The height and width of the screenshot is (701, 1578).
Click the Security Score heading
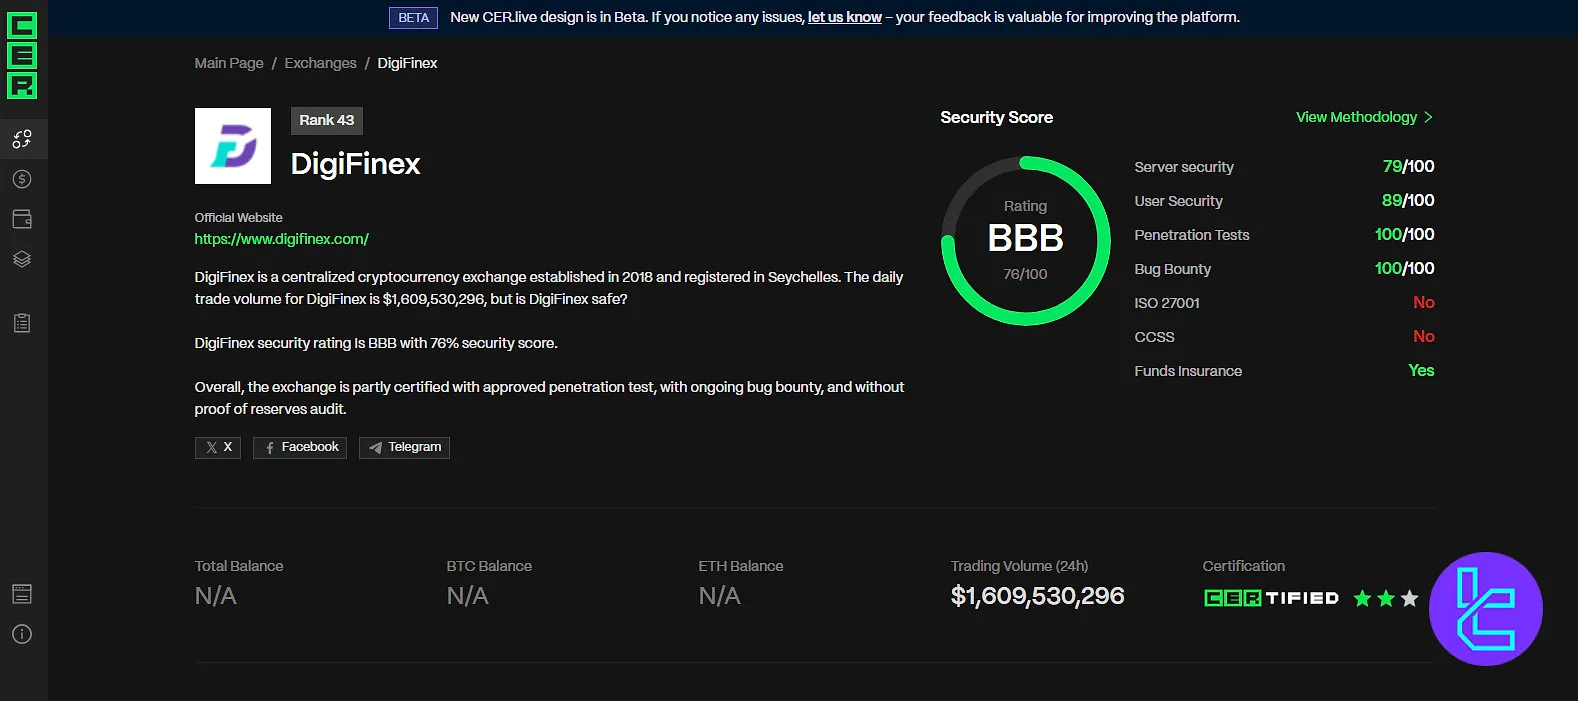coord(997,117)
